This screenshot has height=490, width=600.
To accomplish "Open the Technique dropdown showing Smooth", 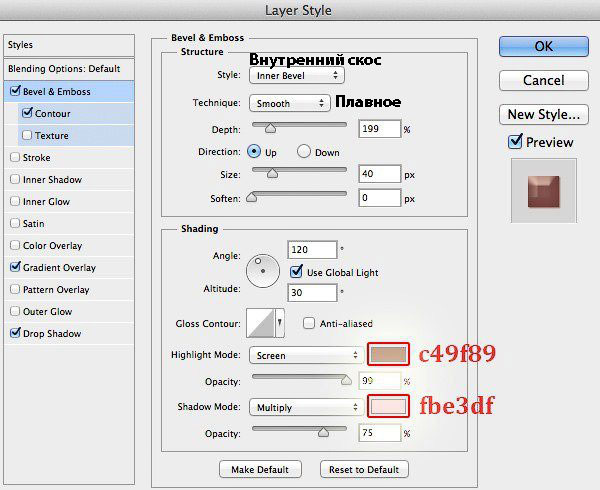I will (290, 103).
